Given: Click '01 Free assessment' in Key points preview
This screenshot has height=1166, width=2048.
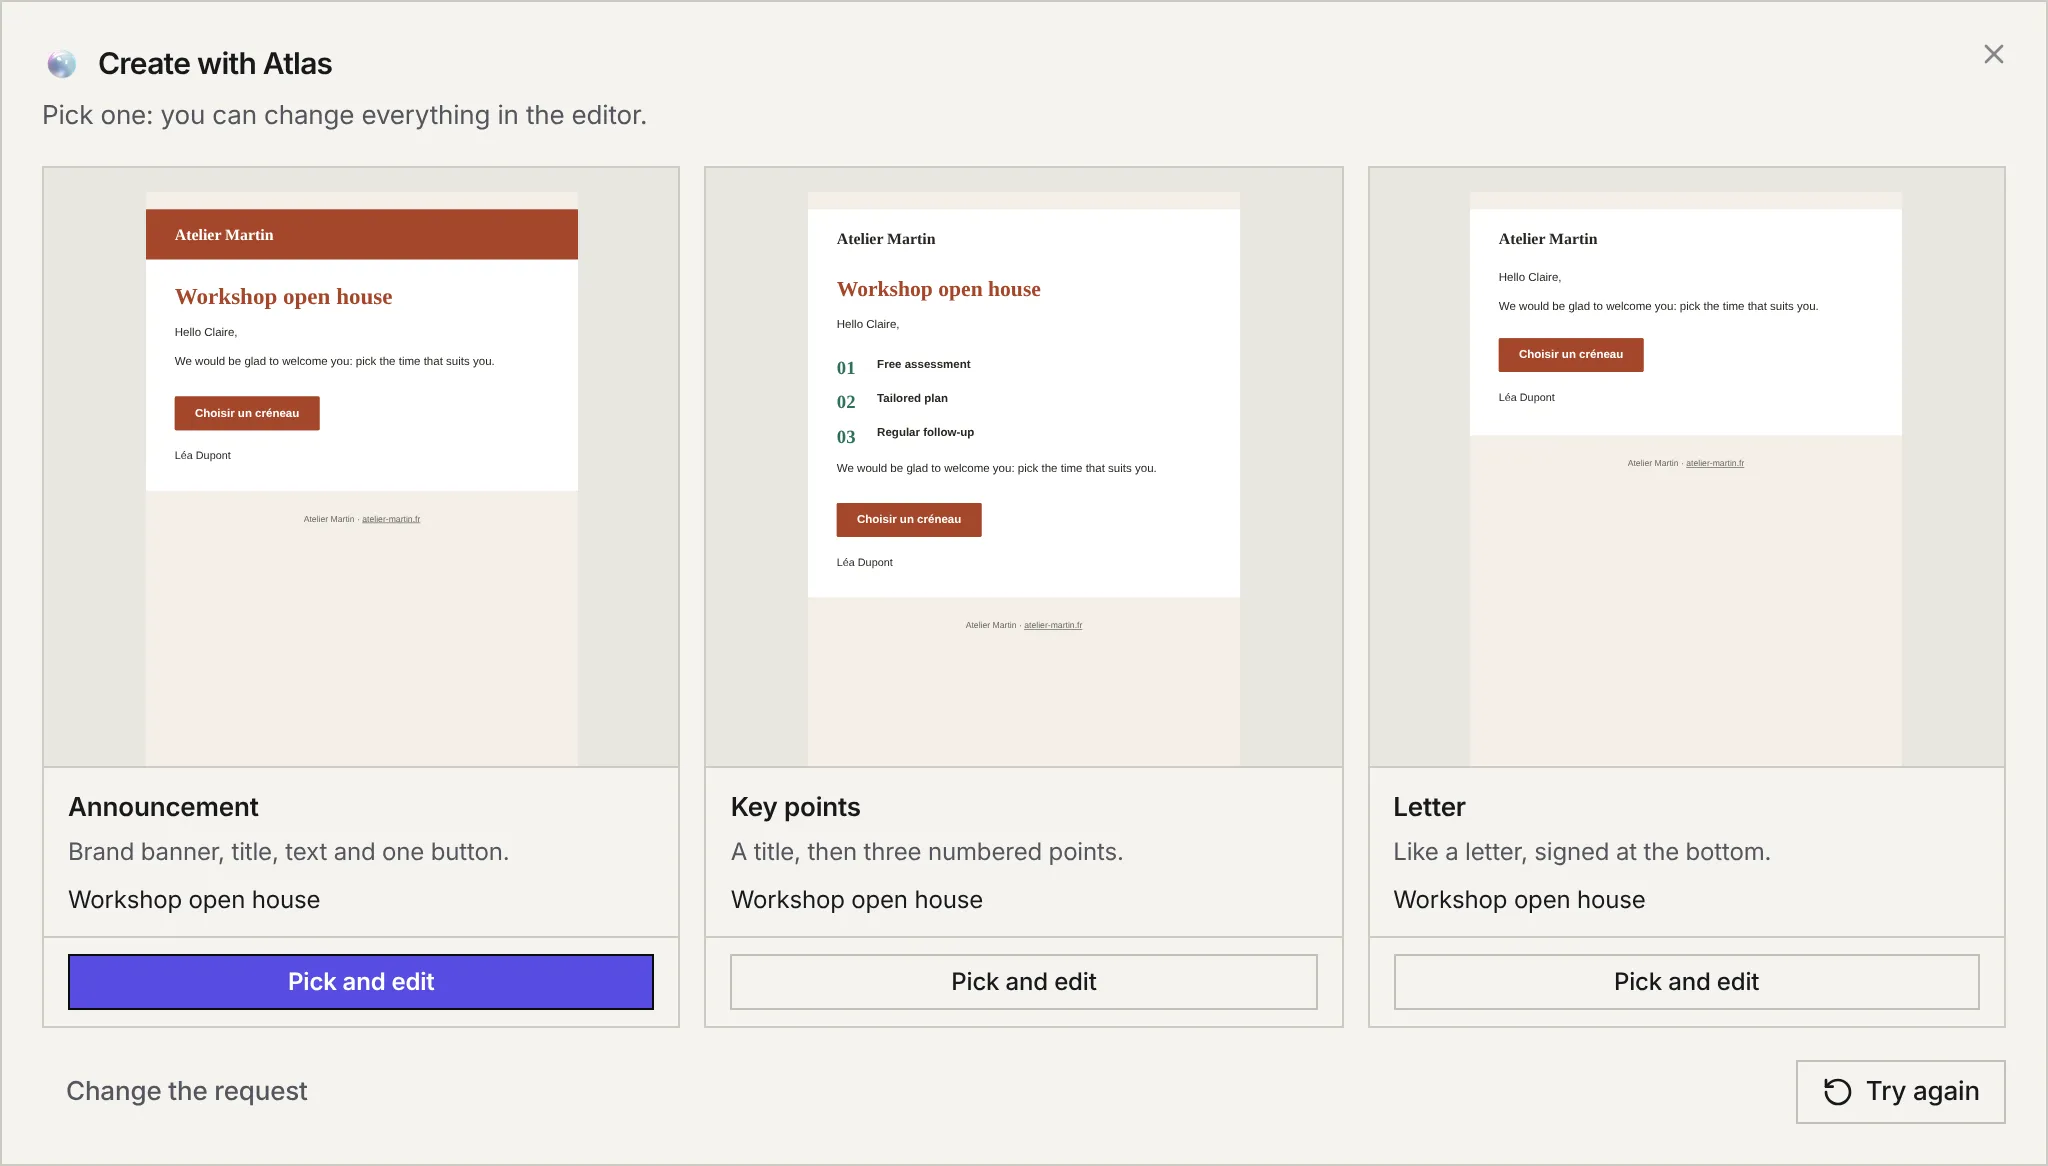Looking at the screenshot, I should click(x=904, y=366).
